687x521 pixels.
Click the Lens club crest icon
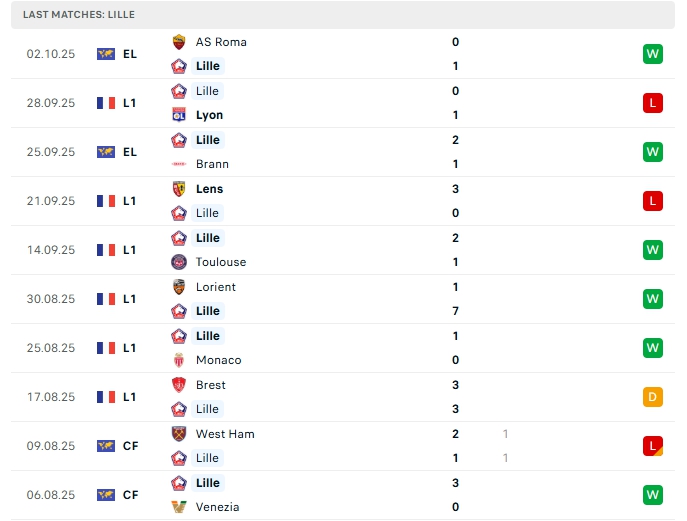[179, 189]
